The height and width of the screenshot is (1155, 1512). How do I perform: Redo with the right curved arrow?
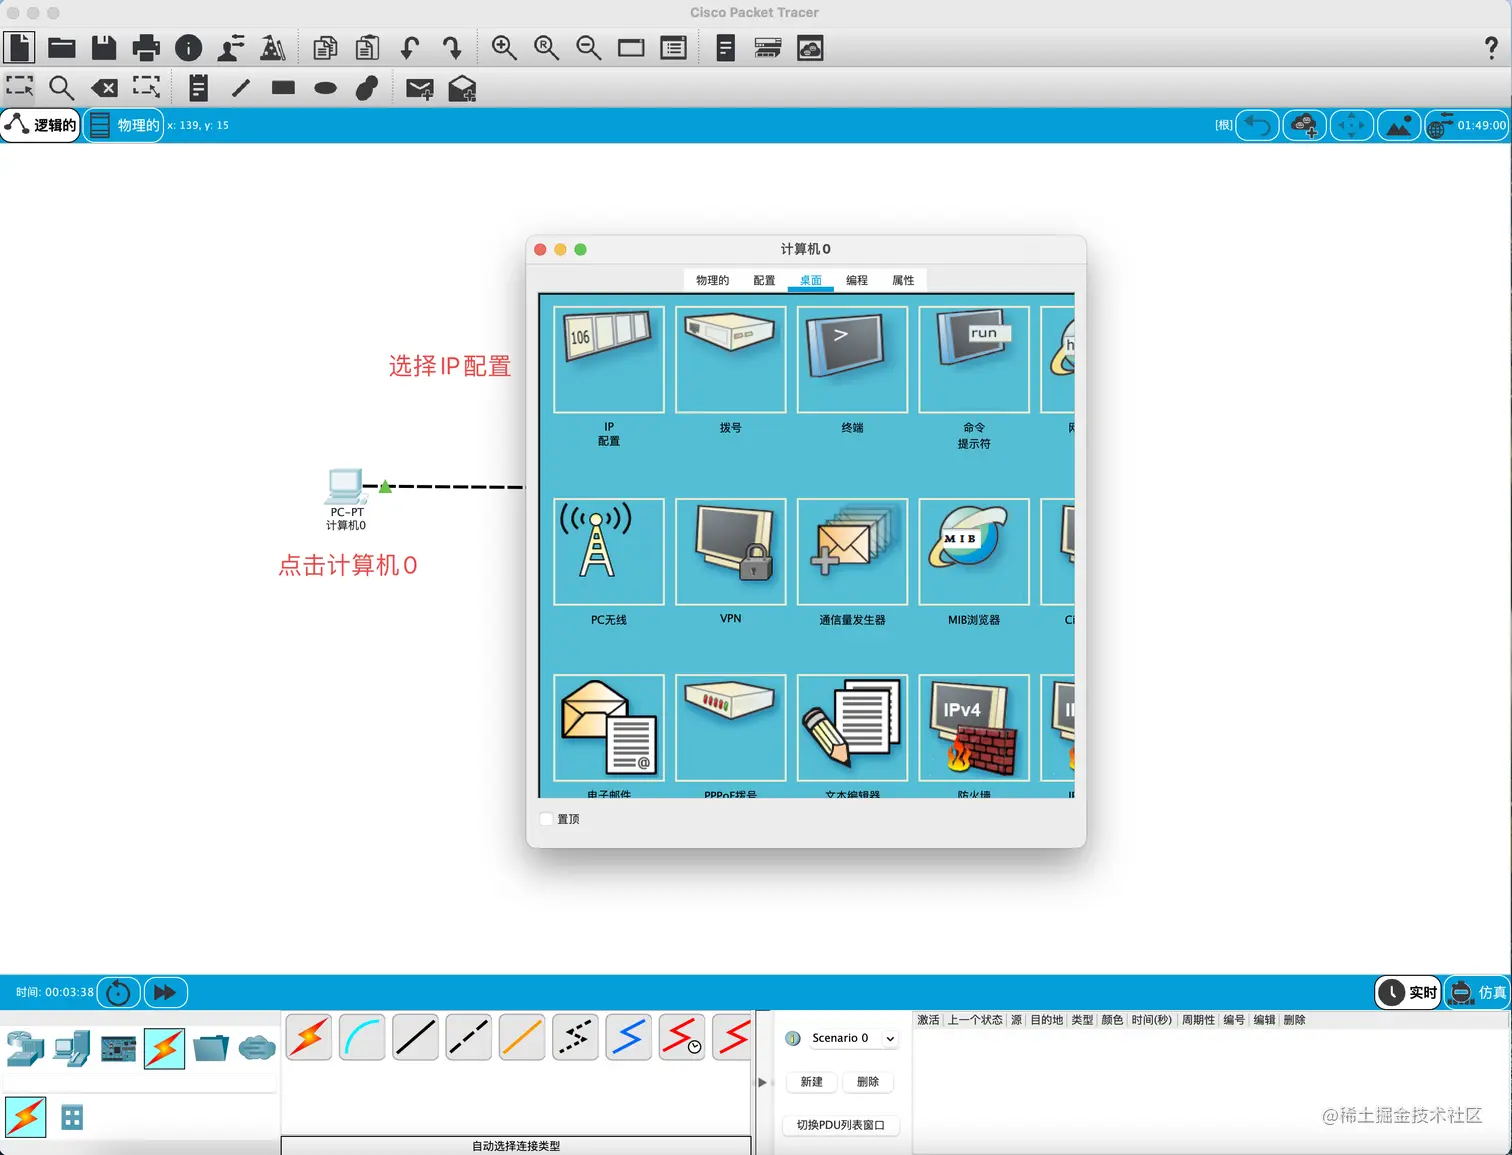(x=452, y=48)
